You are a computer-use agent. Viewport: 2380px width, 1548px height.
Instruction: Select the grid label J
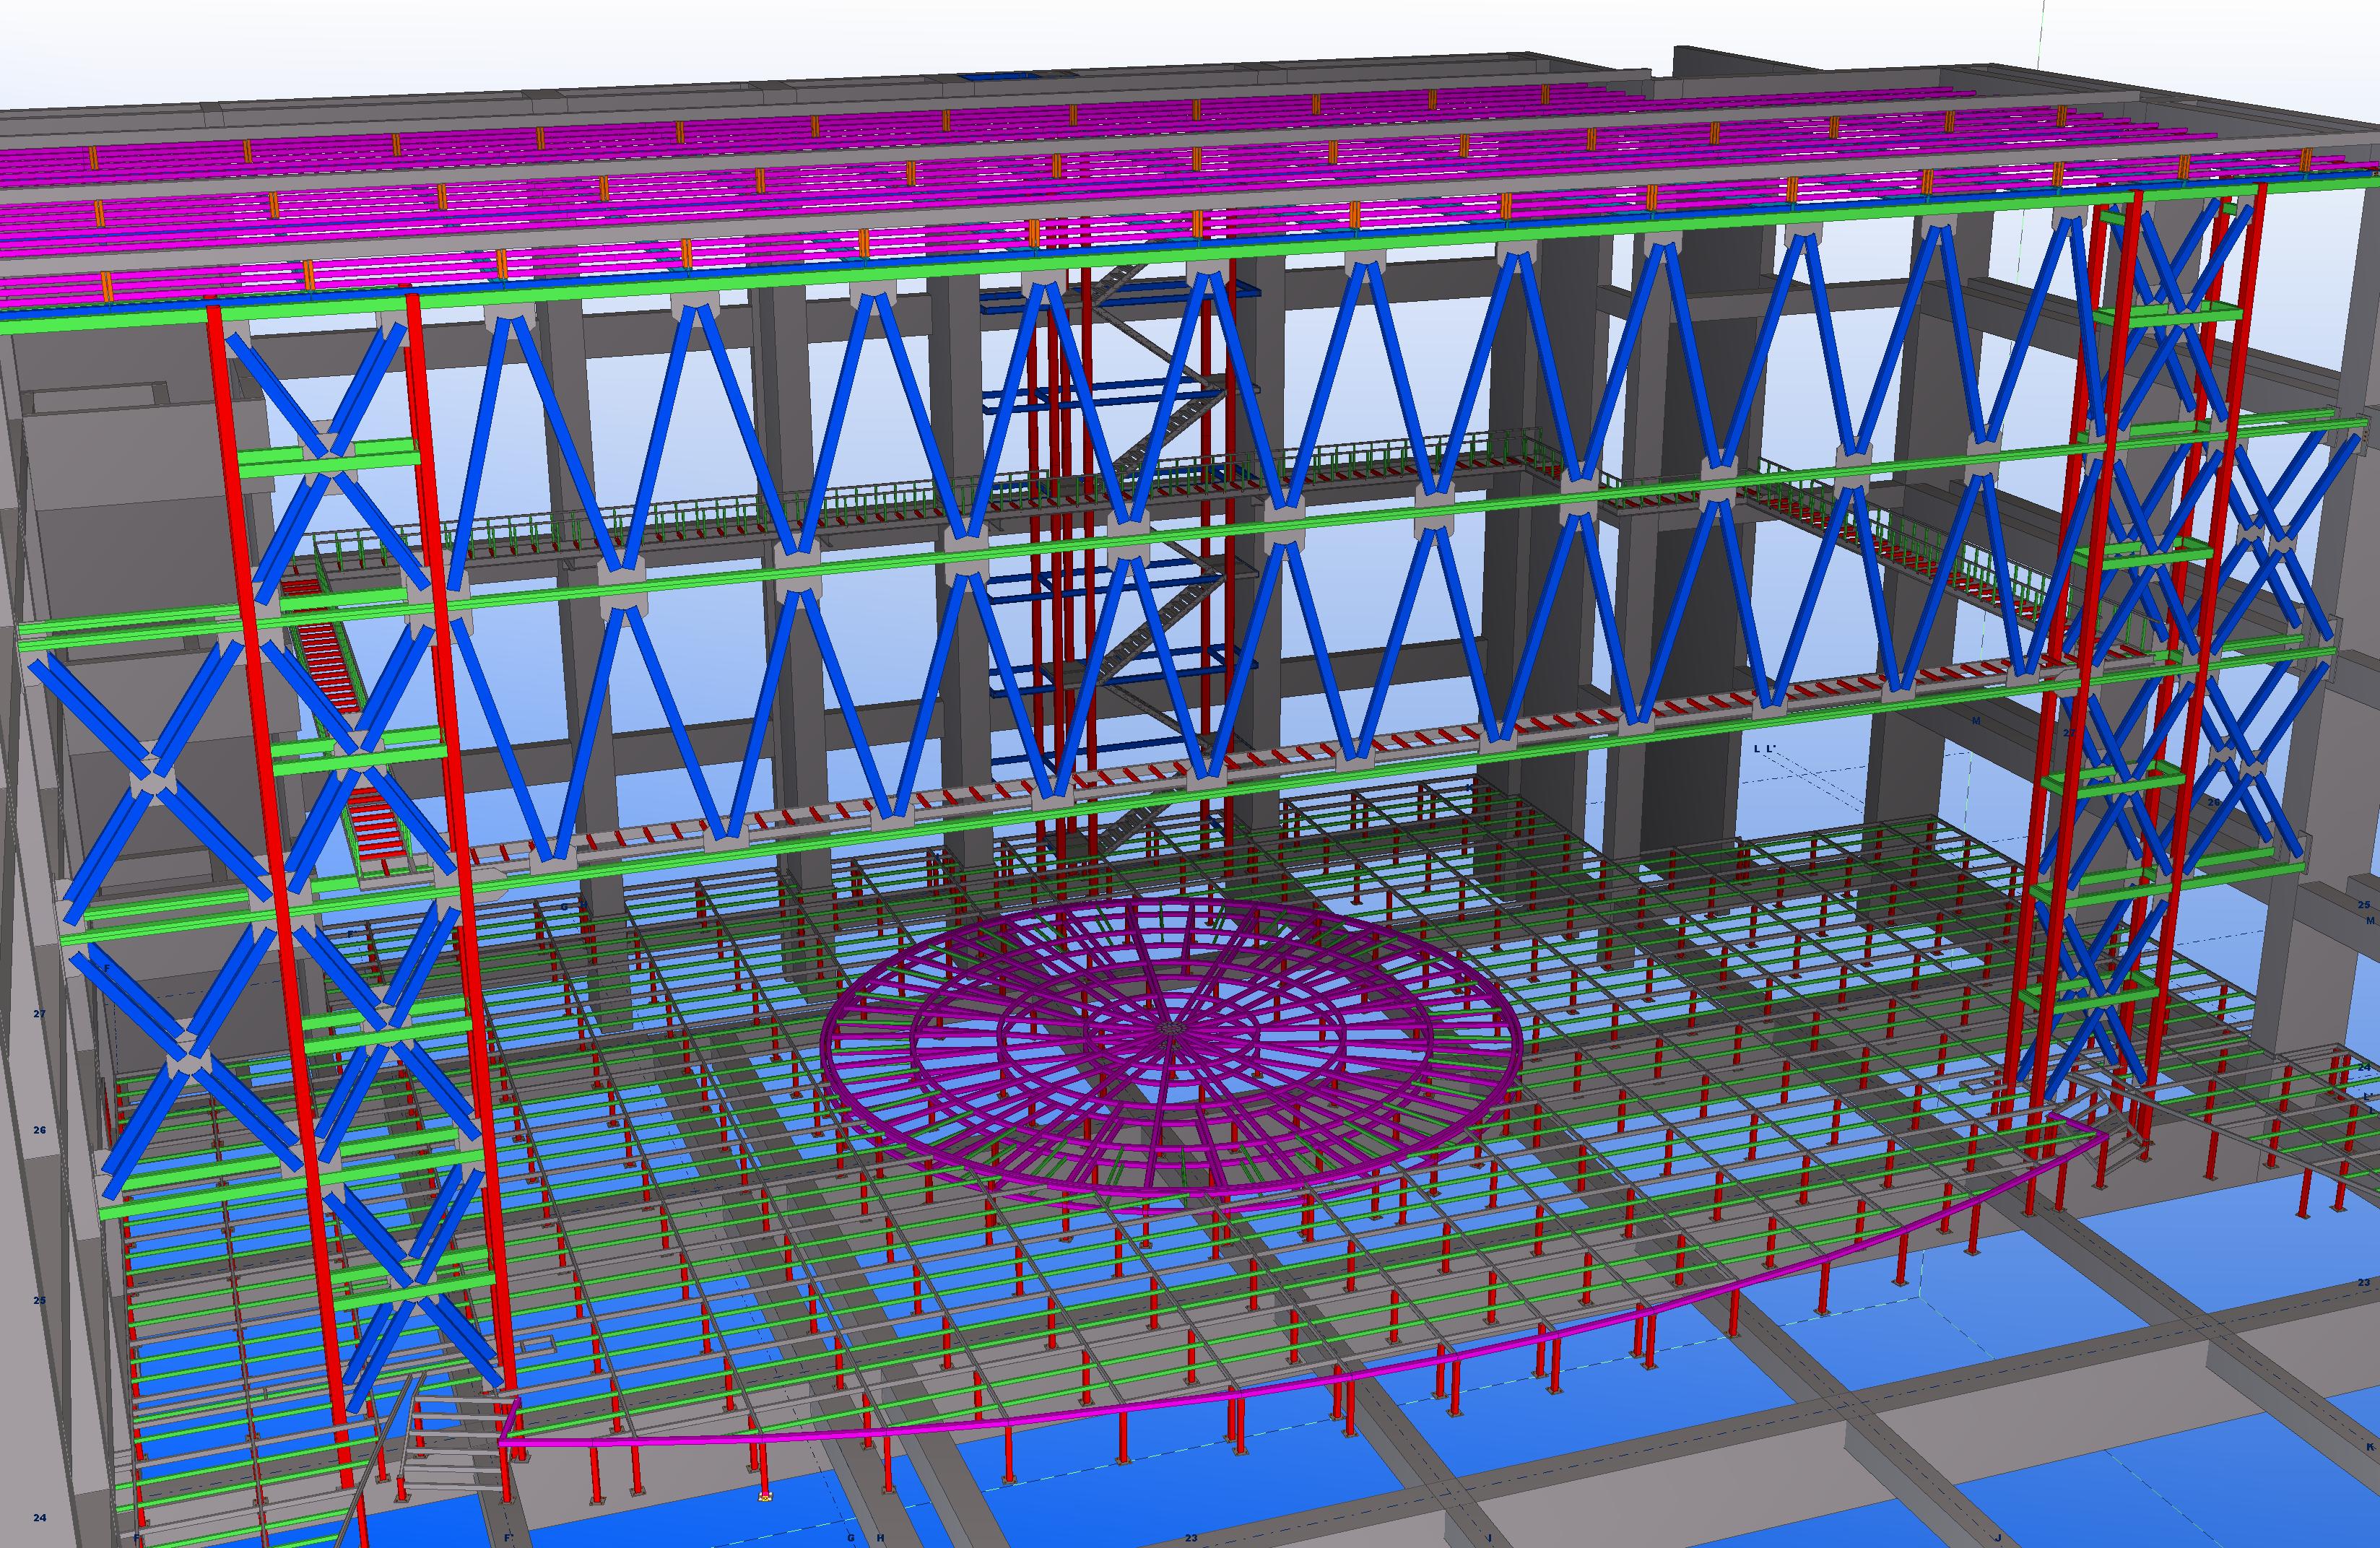[x=1998, y=1538]
